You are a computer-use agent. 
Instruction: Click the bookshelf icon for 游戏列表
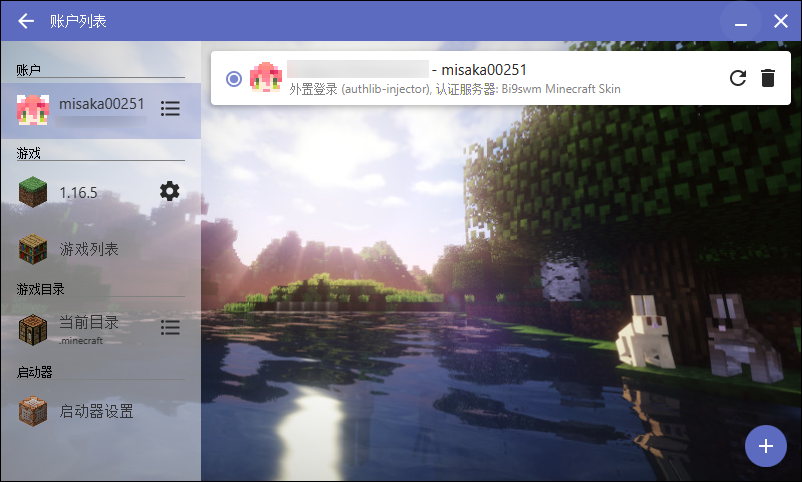pyautogui.click(x=33, y=249)
